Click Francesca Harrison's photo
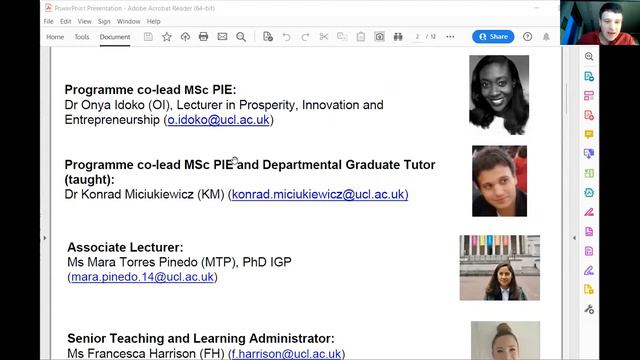 (505, 340)
